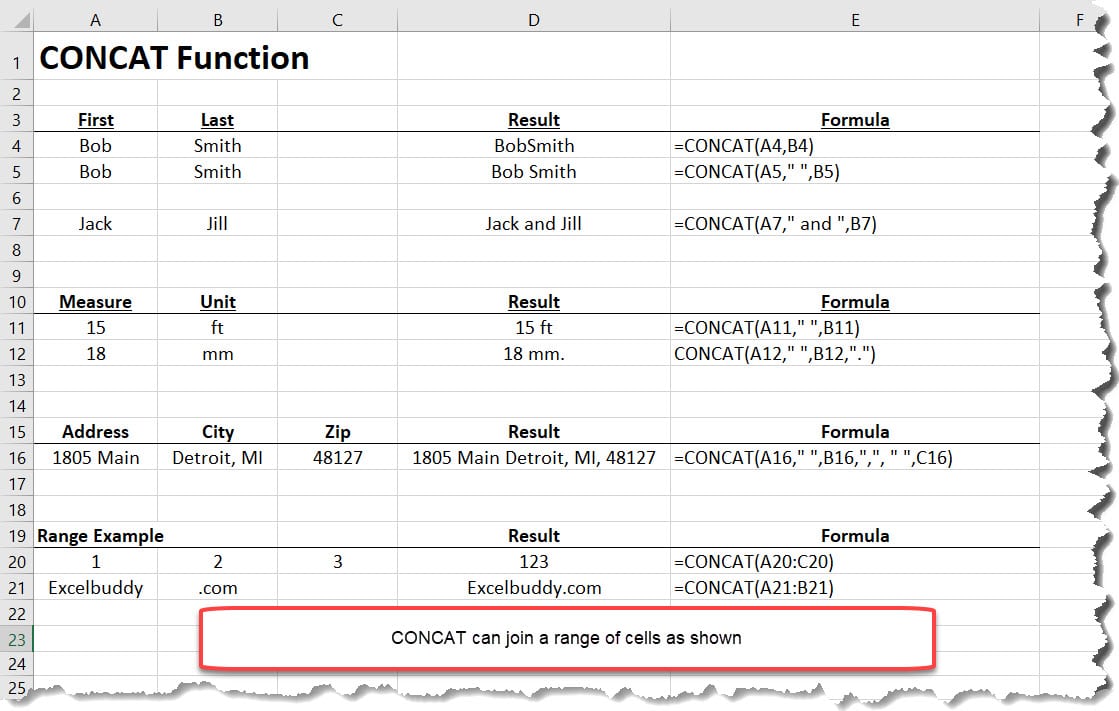This screenshot has width=1119, height=711.
Task: Click the cell showing Jack and Jill
Action: tap(533, 223)
